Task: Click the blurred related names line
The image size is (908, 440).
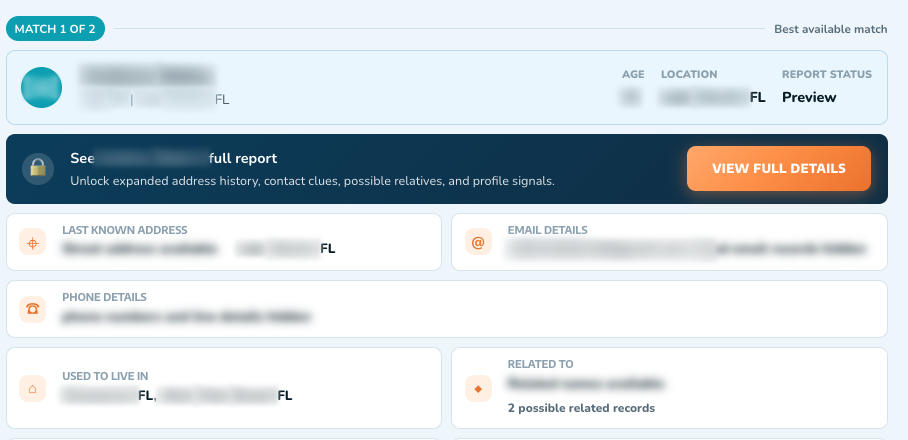Action: tap(586, 383)
